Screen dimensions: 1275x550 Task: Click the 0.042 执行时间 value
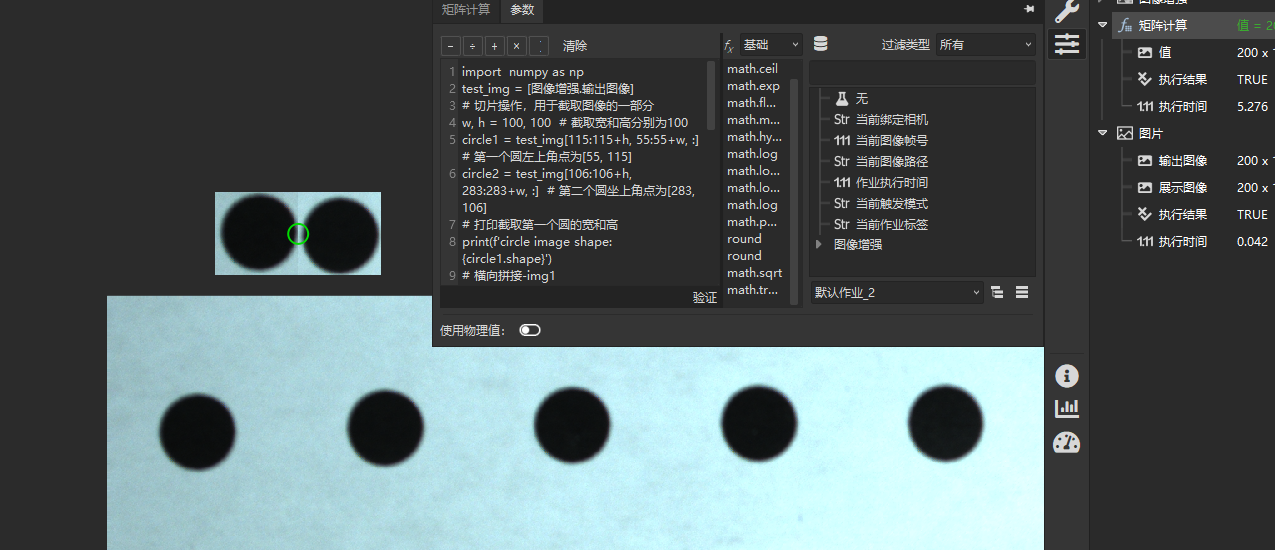coord(1252,241)
